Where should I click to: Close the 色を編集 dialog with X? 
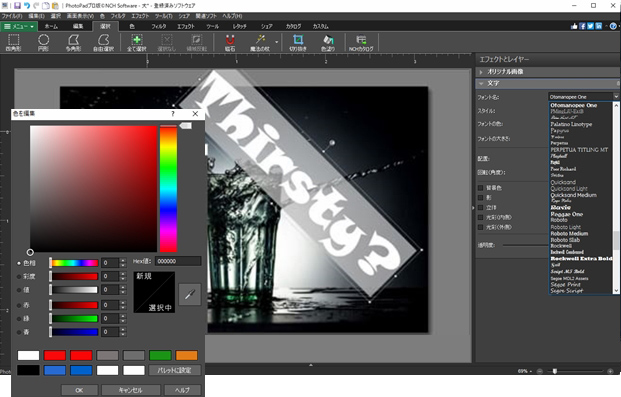pos(195,114)
